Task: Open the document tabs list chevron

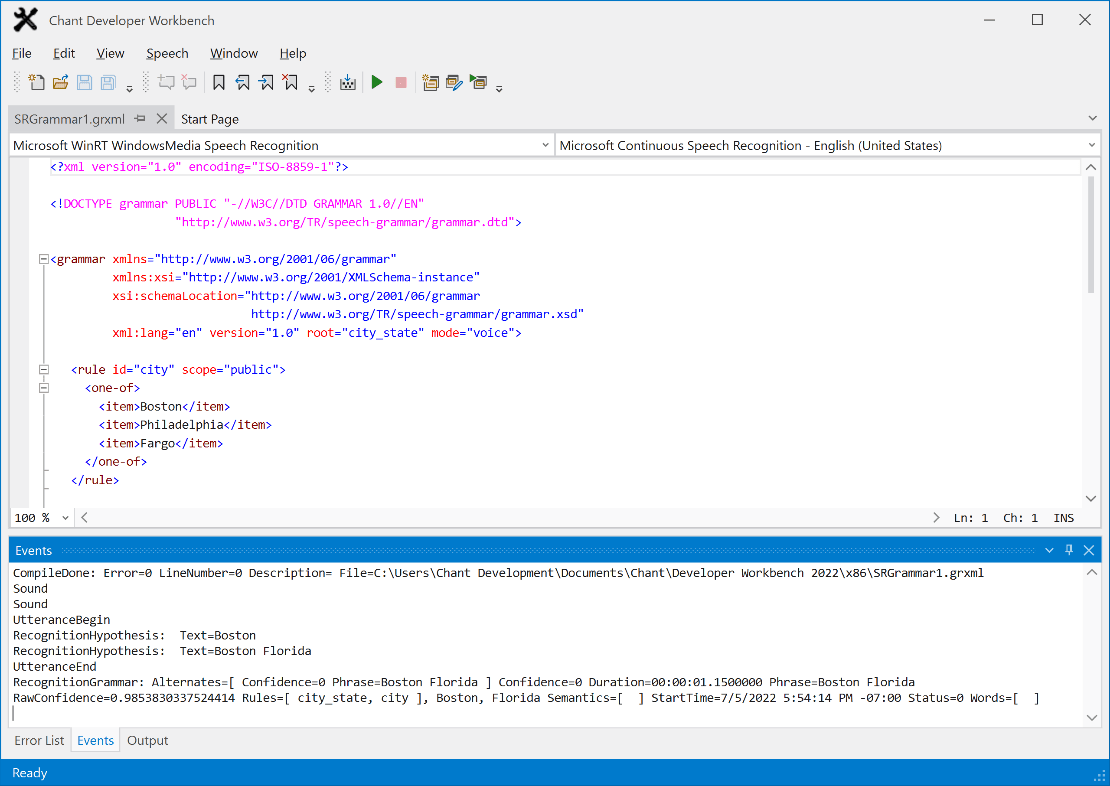Action: click(1092, 118)
